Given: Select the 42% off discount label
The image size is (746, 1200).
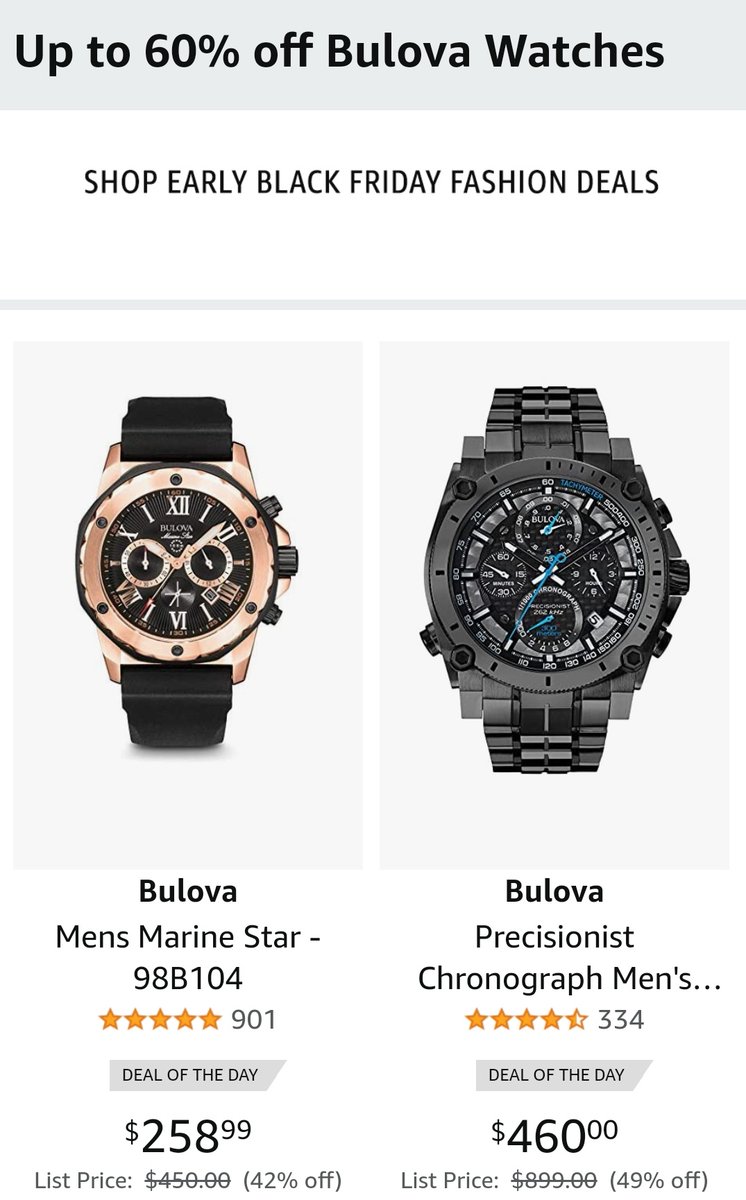Looking at the screenshot, I should coord(292,1180).
